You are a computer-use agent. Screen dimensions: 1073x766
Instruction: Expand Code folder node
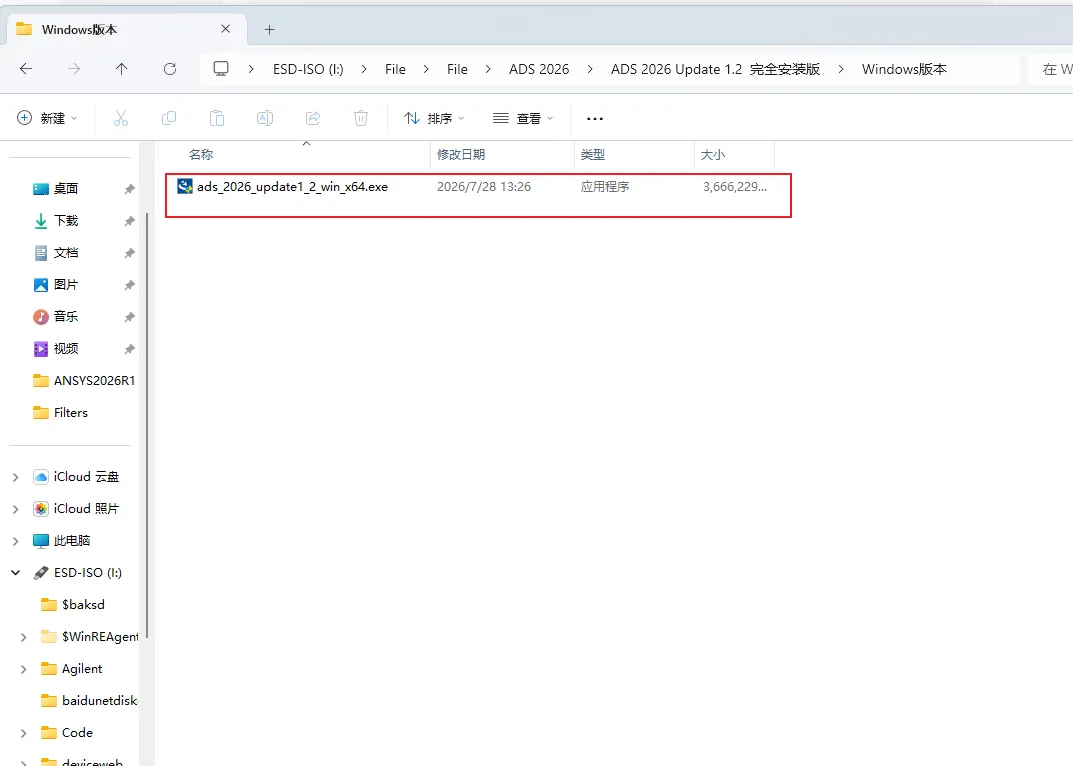click(x=24, y=733)
